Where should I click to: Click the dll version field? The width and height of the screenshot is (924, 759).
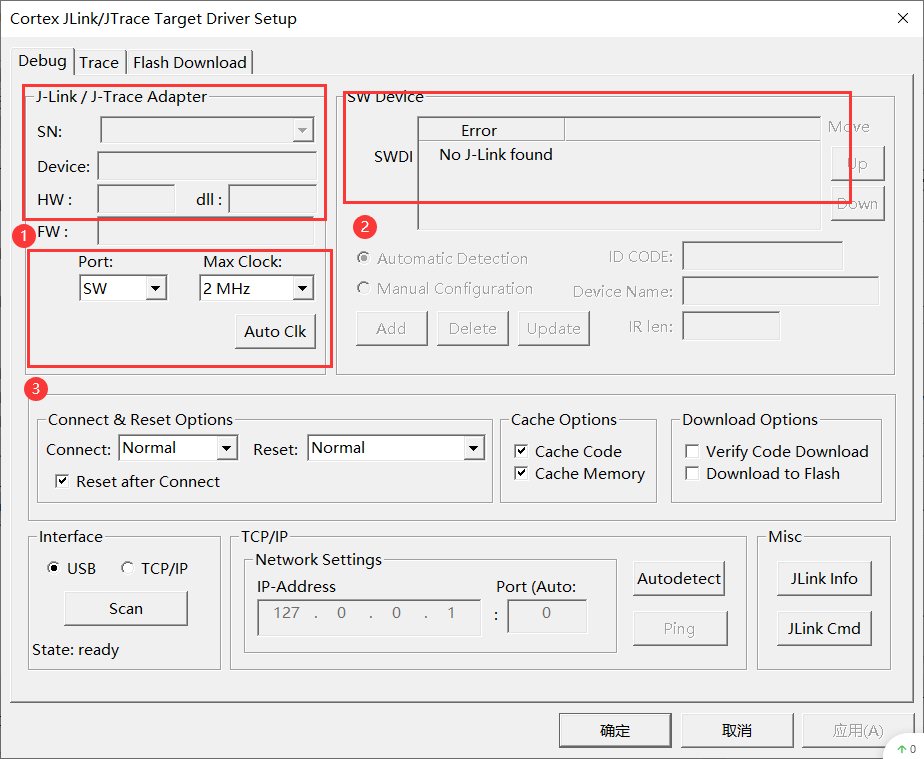(x=272, y=199)
